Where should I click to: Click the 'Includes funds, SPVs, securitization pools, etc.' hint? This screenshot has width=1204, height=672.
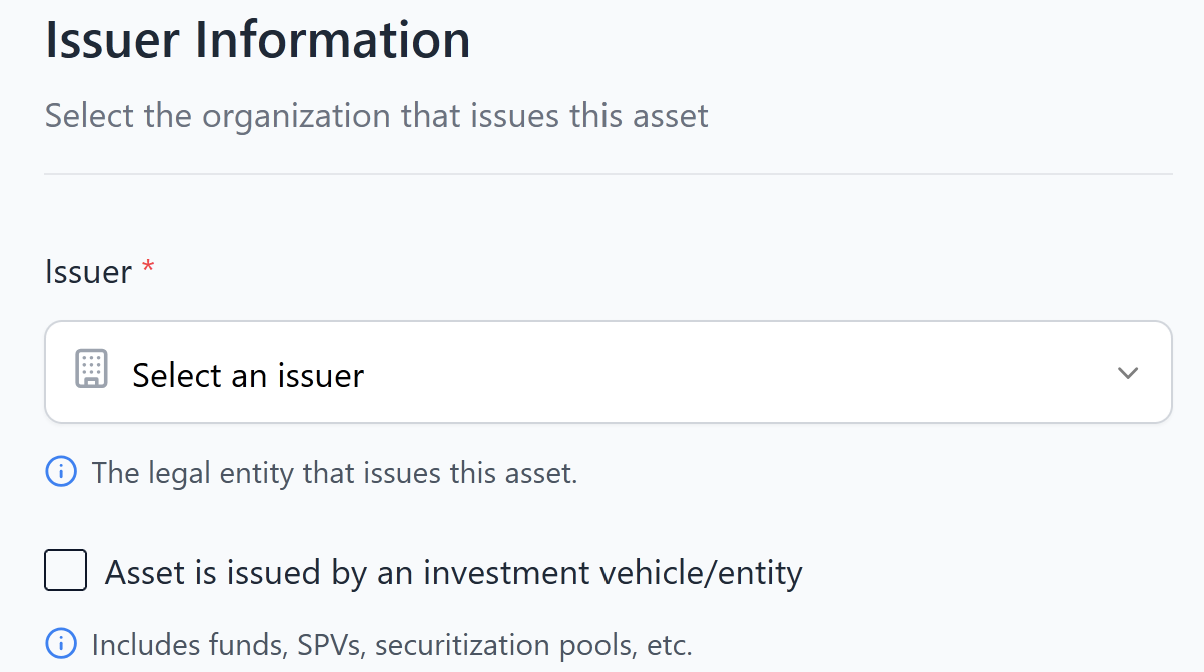tap(392, 645)
